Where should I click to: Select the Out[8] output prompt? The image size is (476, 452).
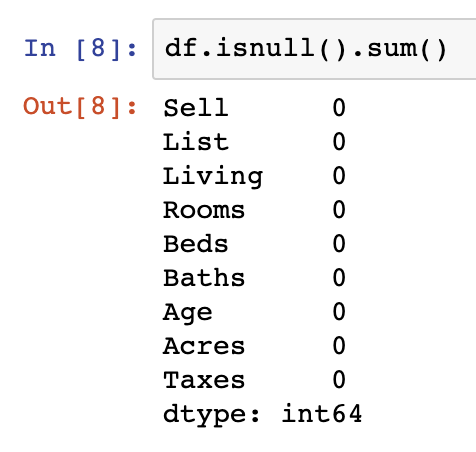80,107
